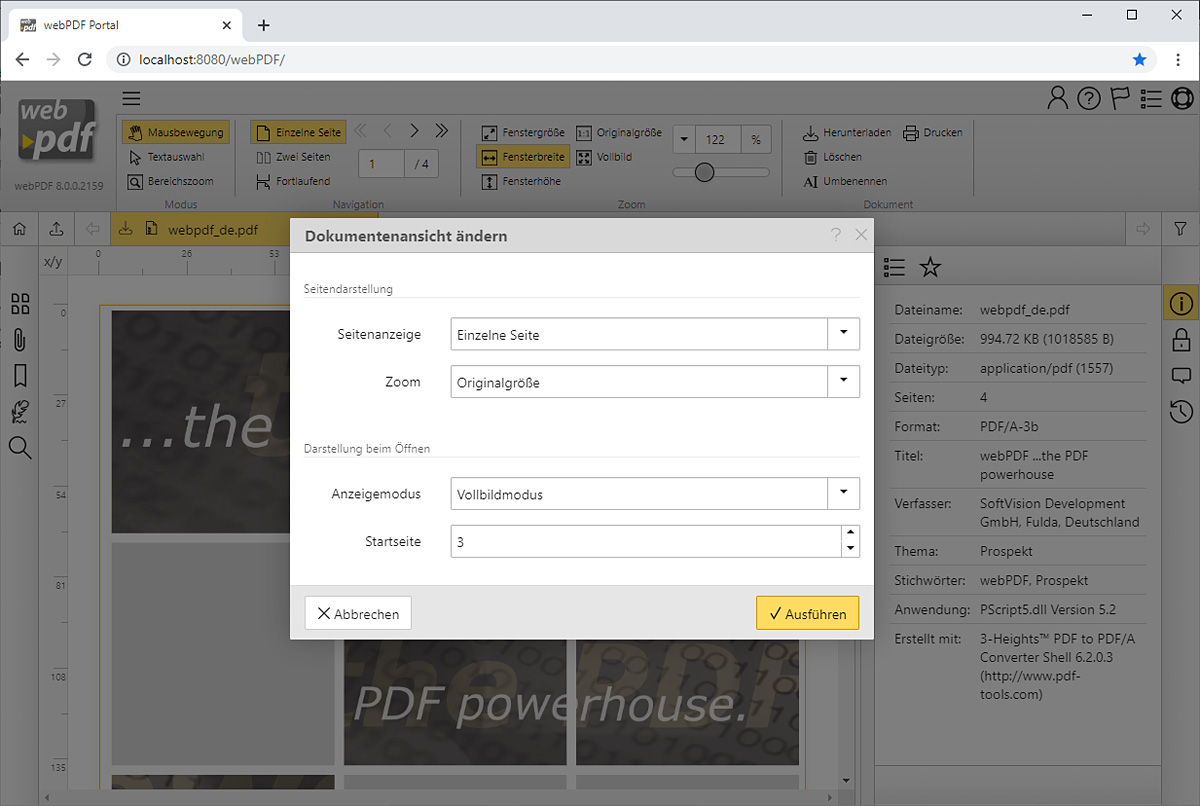Open the attachments panel via paperclip icon
The image size is (1200, 806).
pos(20,339)
